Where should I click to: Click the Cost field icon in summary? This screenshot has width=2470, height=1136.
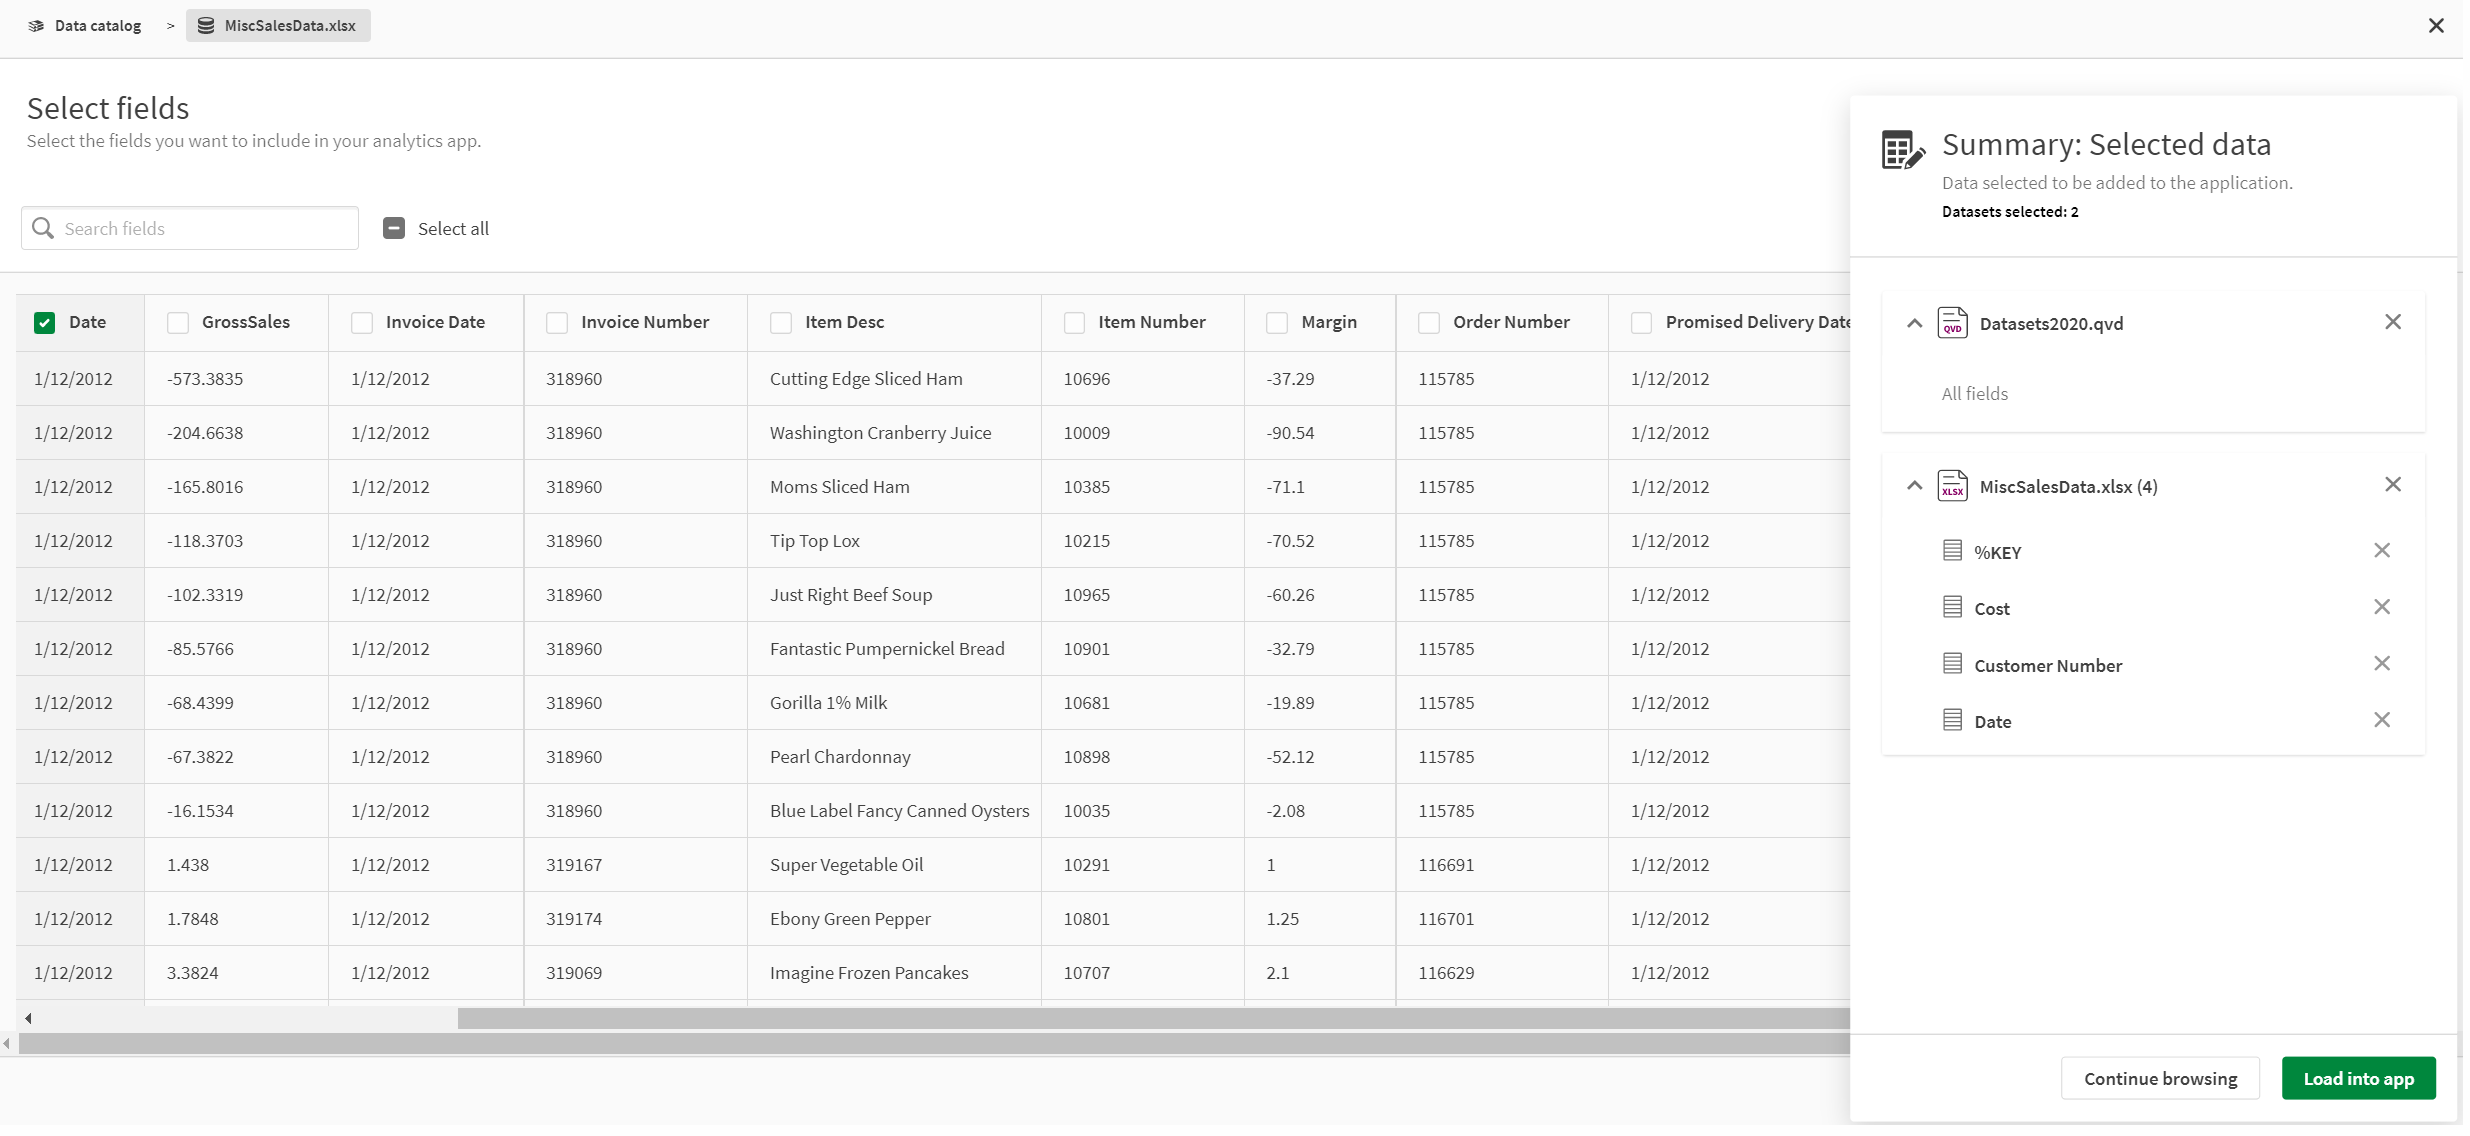[1952, 607]
